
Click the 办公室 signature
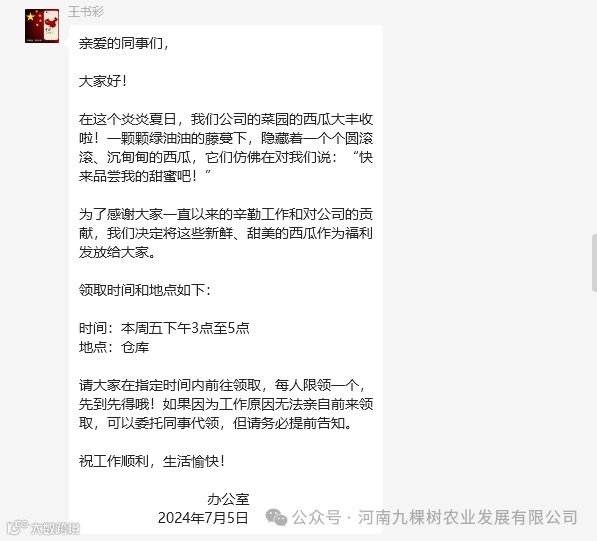(228, 499)
